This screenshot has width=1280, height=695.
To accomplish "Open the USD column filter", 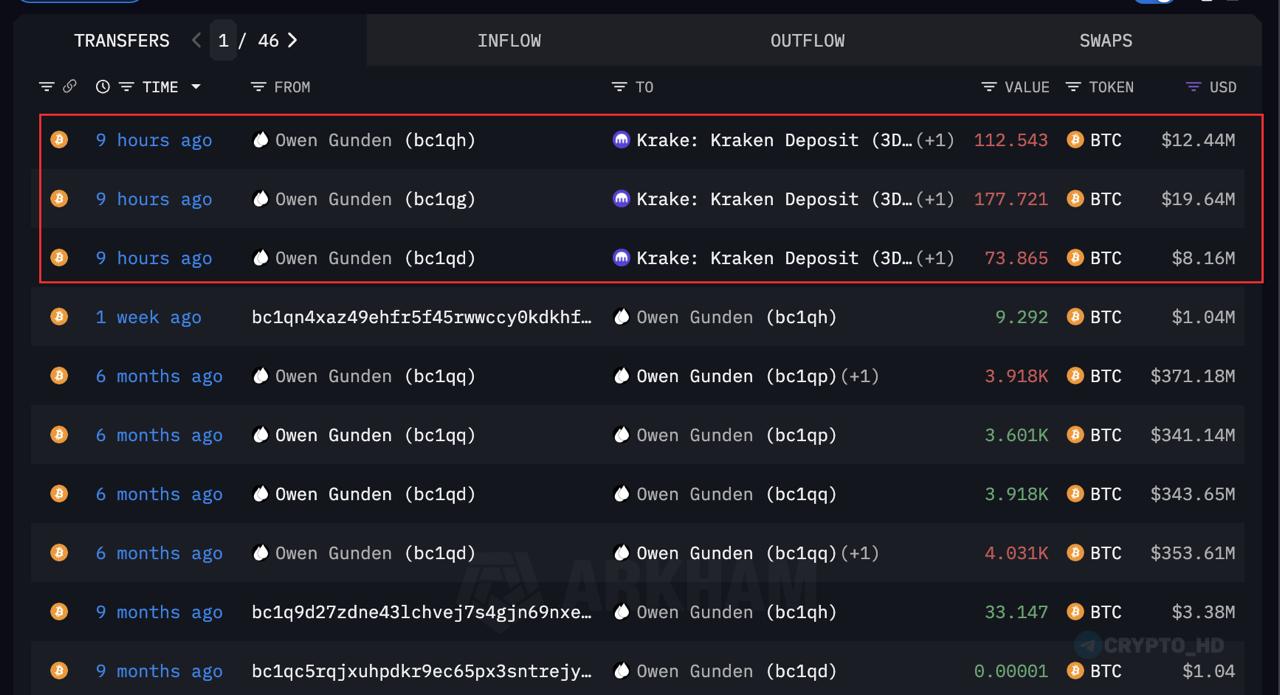I will click(1193, 87).
